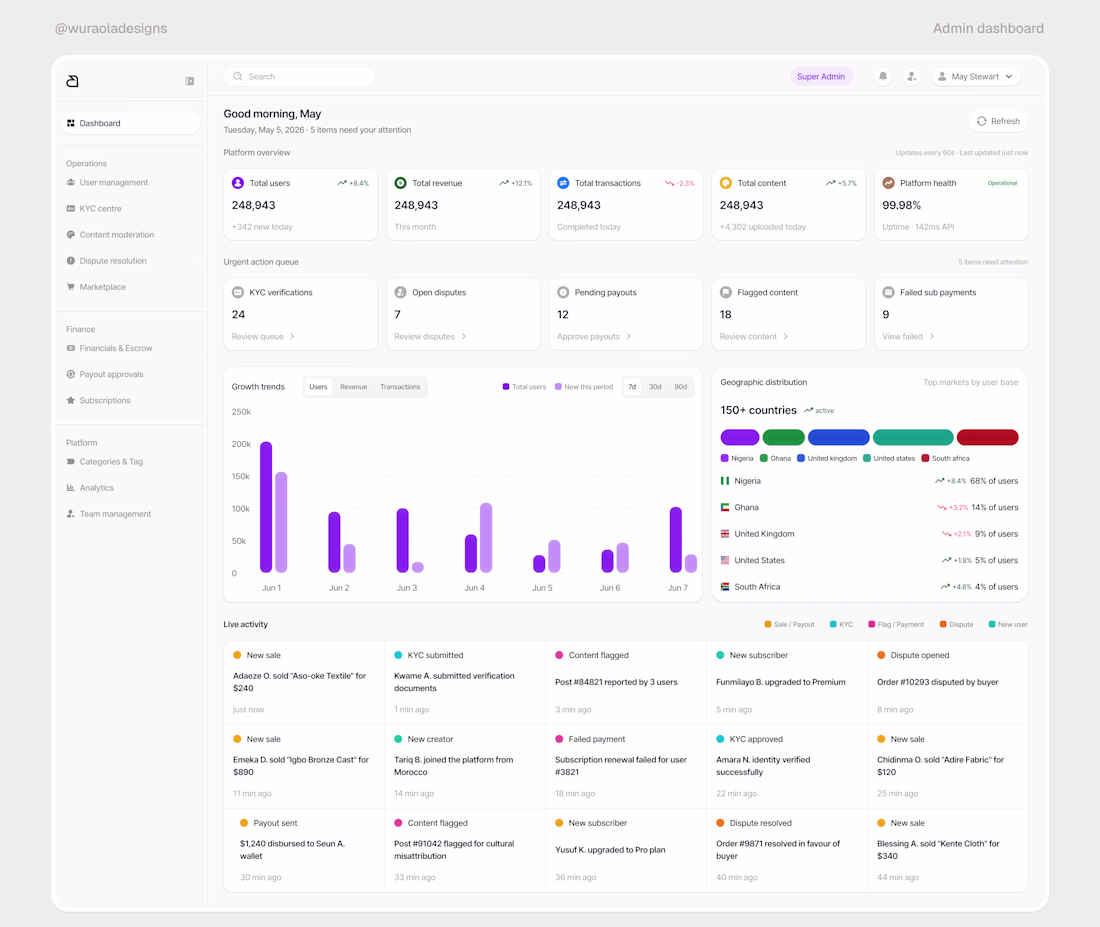Click the Total revenue card icon

coord(401,183)
